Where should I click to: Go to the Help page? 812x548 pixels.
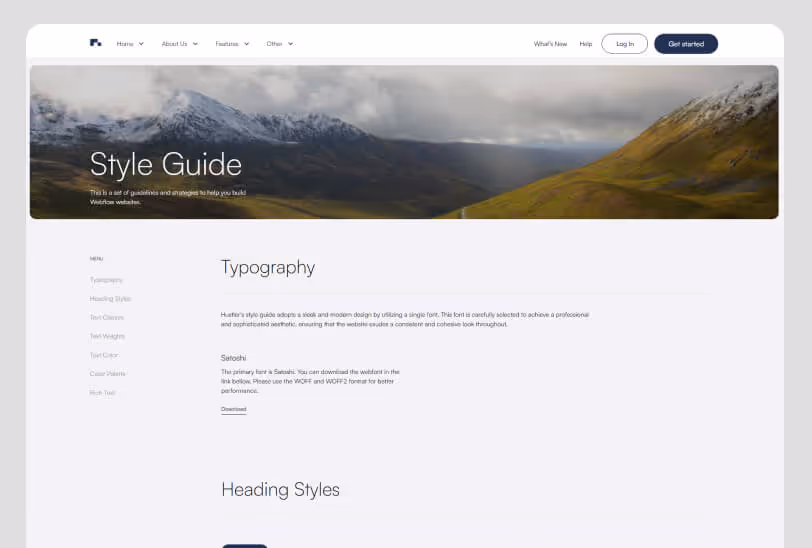[x=586, y=44]
